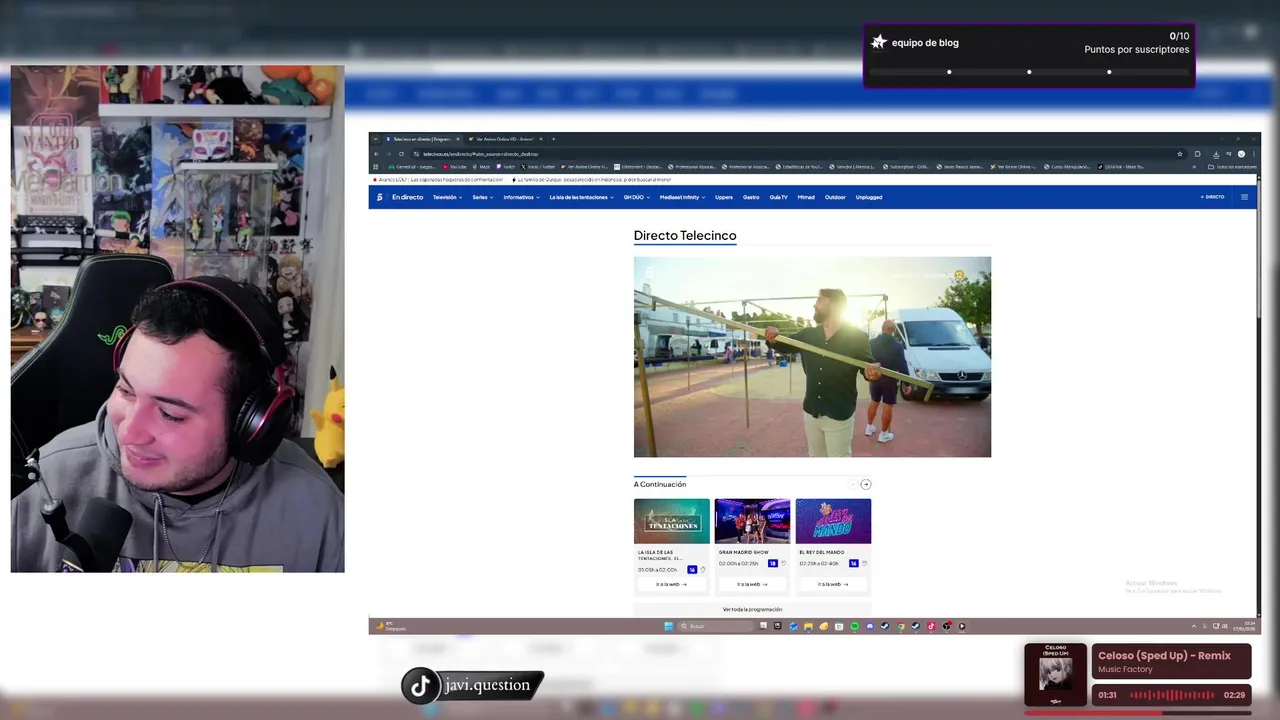Switch to the Telecinco en directo browser tab

pos(423,139)
